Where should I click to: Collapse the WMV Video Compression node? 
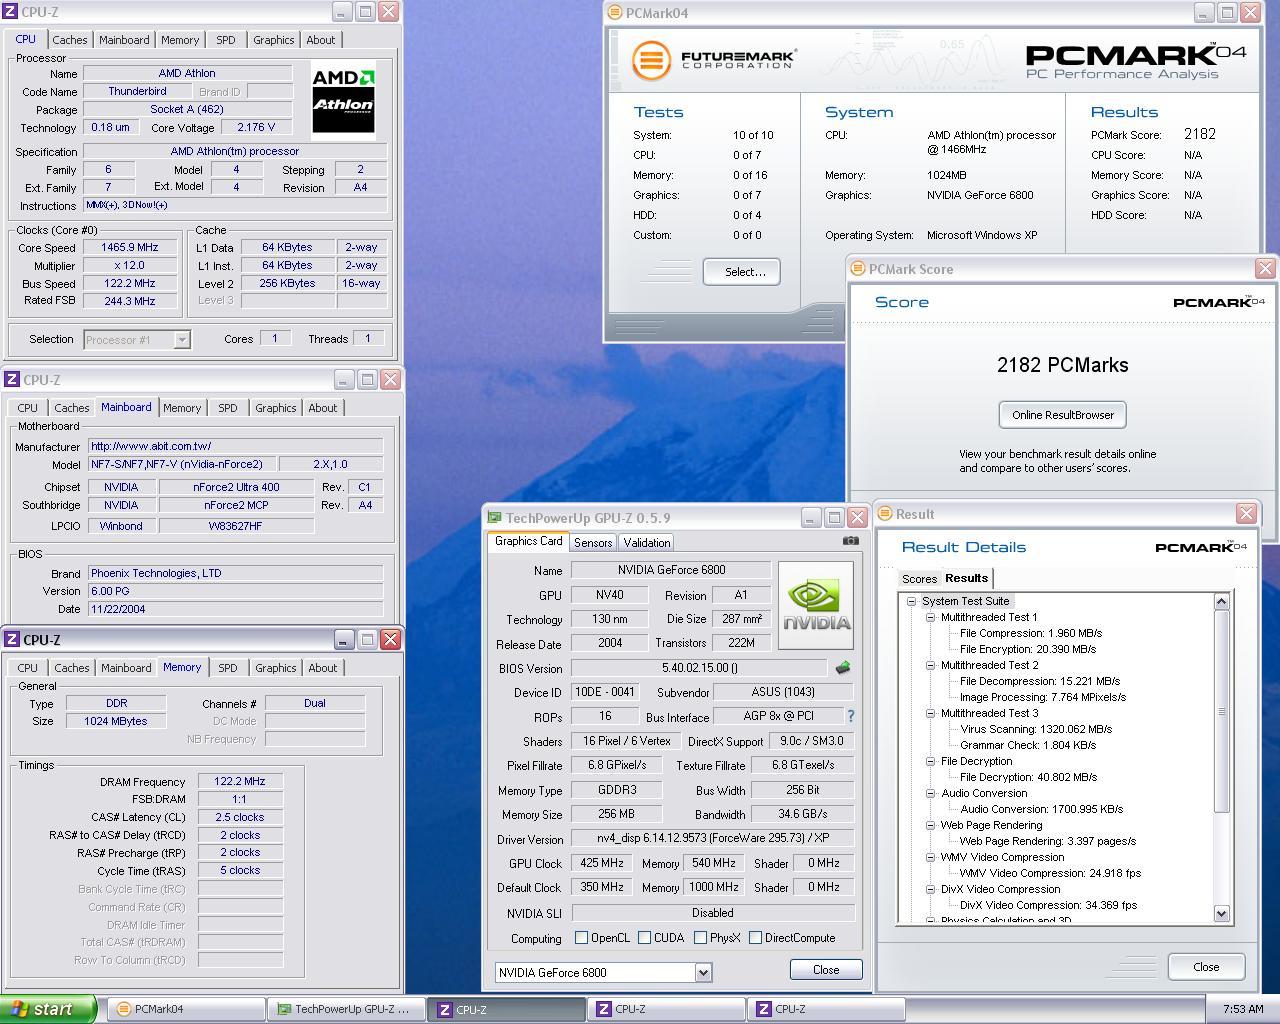[x=930, y=857]
